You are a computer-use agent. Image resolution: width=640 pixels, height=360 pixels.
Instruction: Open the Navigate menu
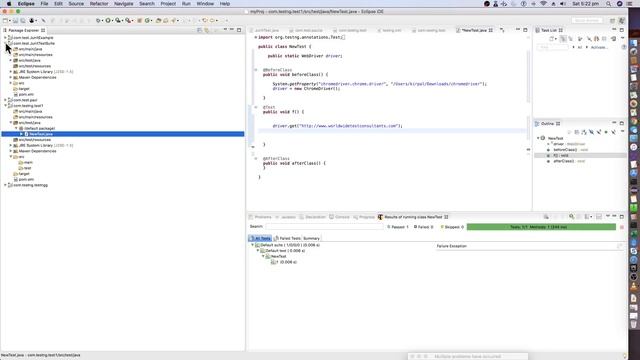(x=123, y=4)
